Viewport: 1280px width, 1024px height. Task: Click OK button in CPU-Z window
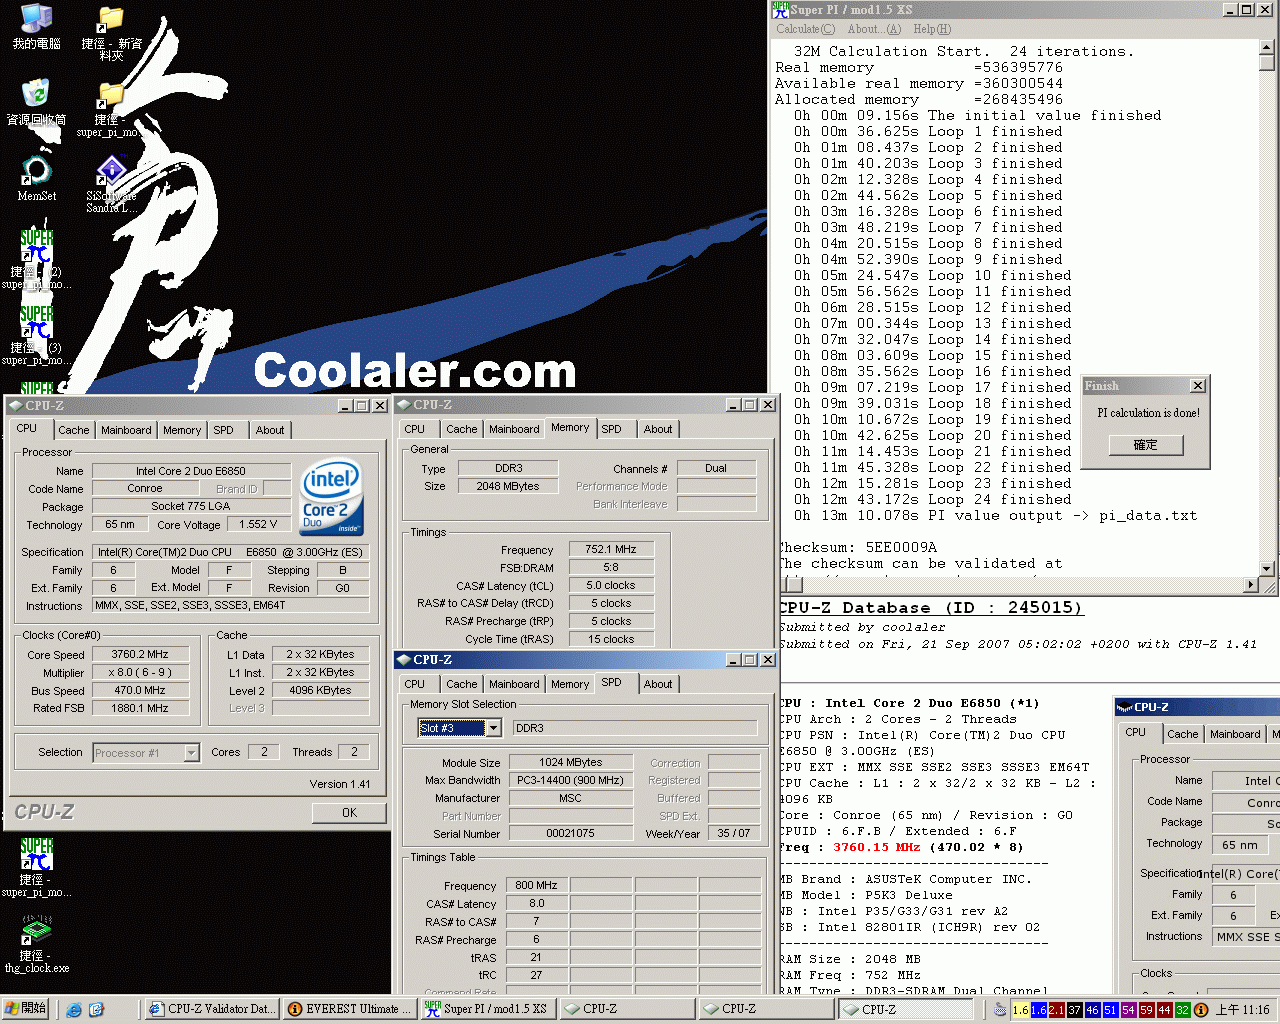349,813
